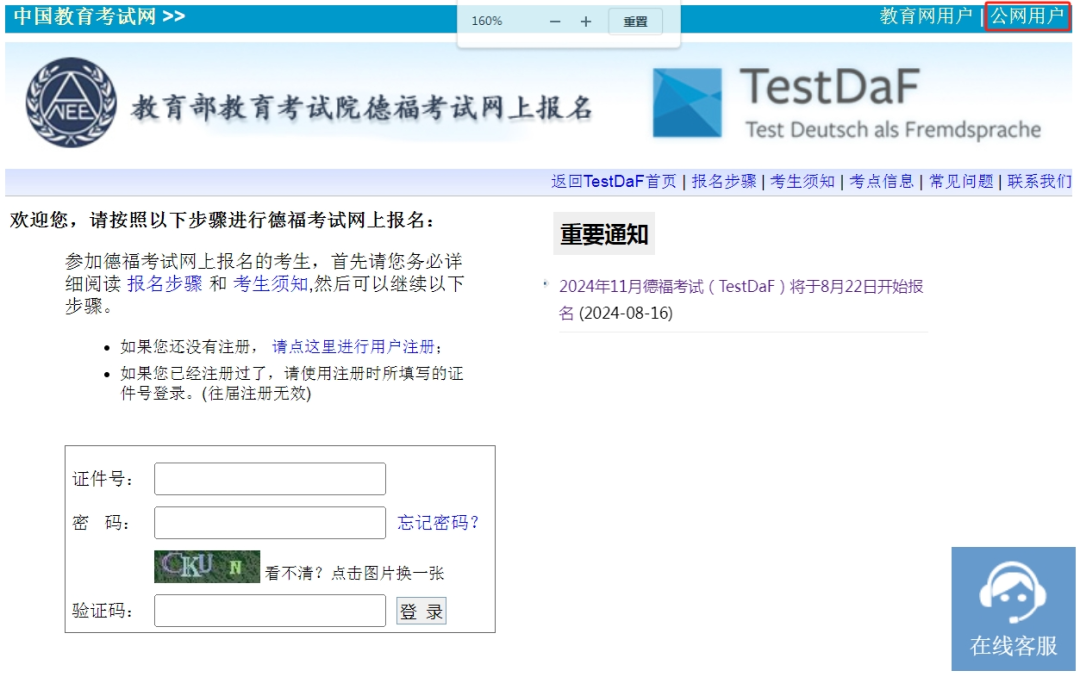The width and height of the screenshot is (1080, 677).
Task: Zoom out with the minus button
Action: [555, 21]
